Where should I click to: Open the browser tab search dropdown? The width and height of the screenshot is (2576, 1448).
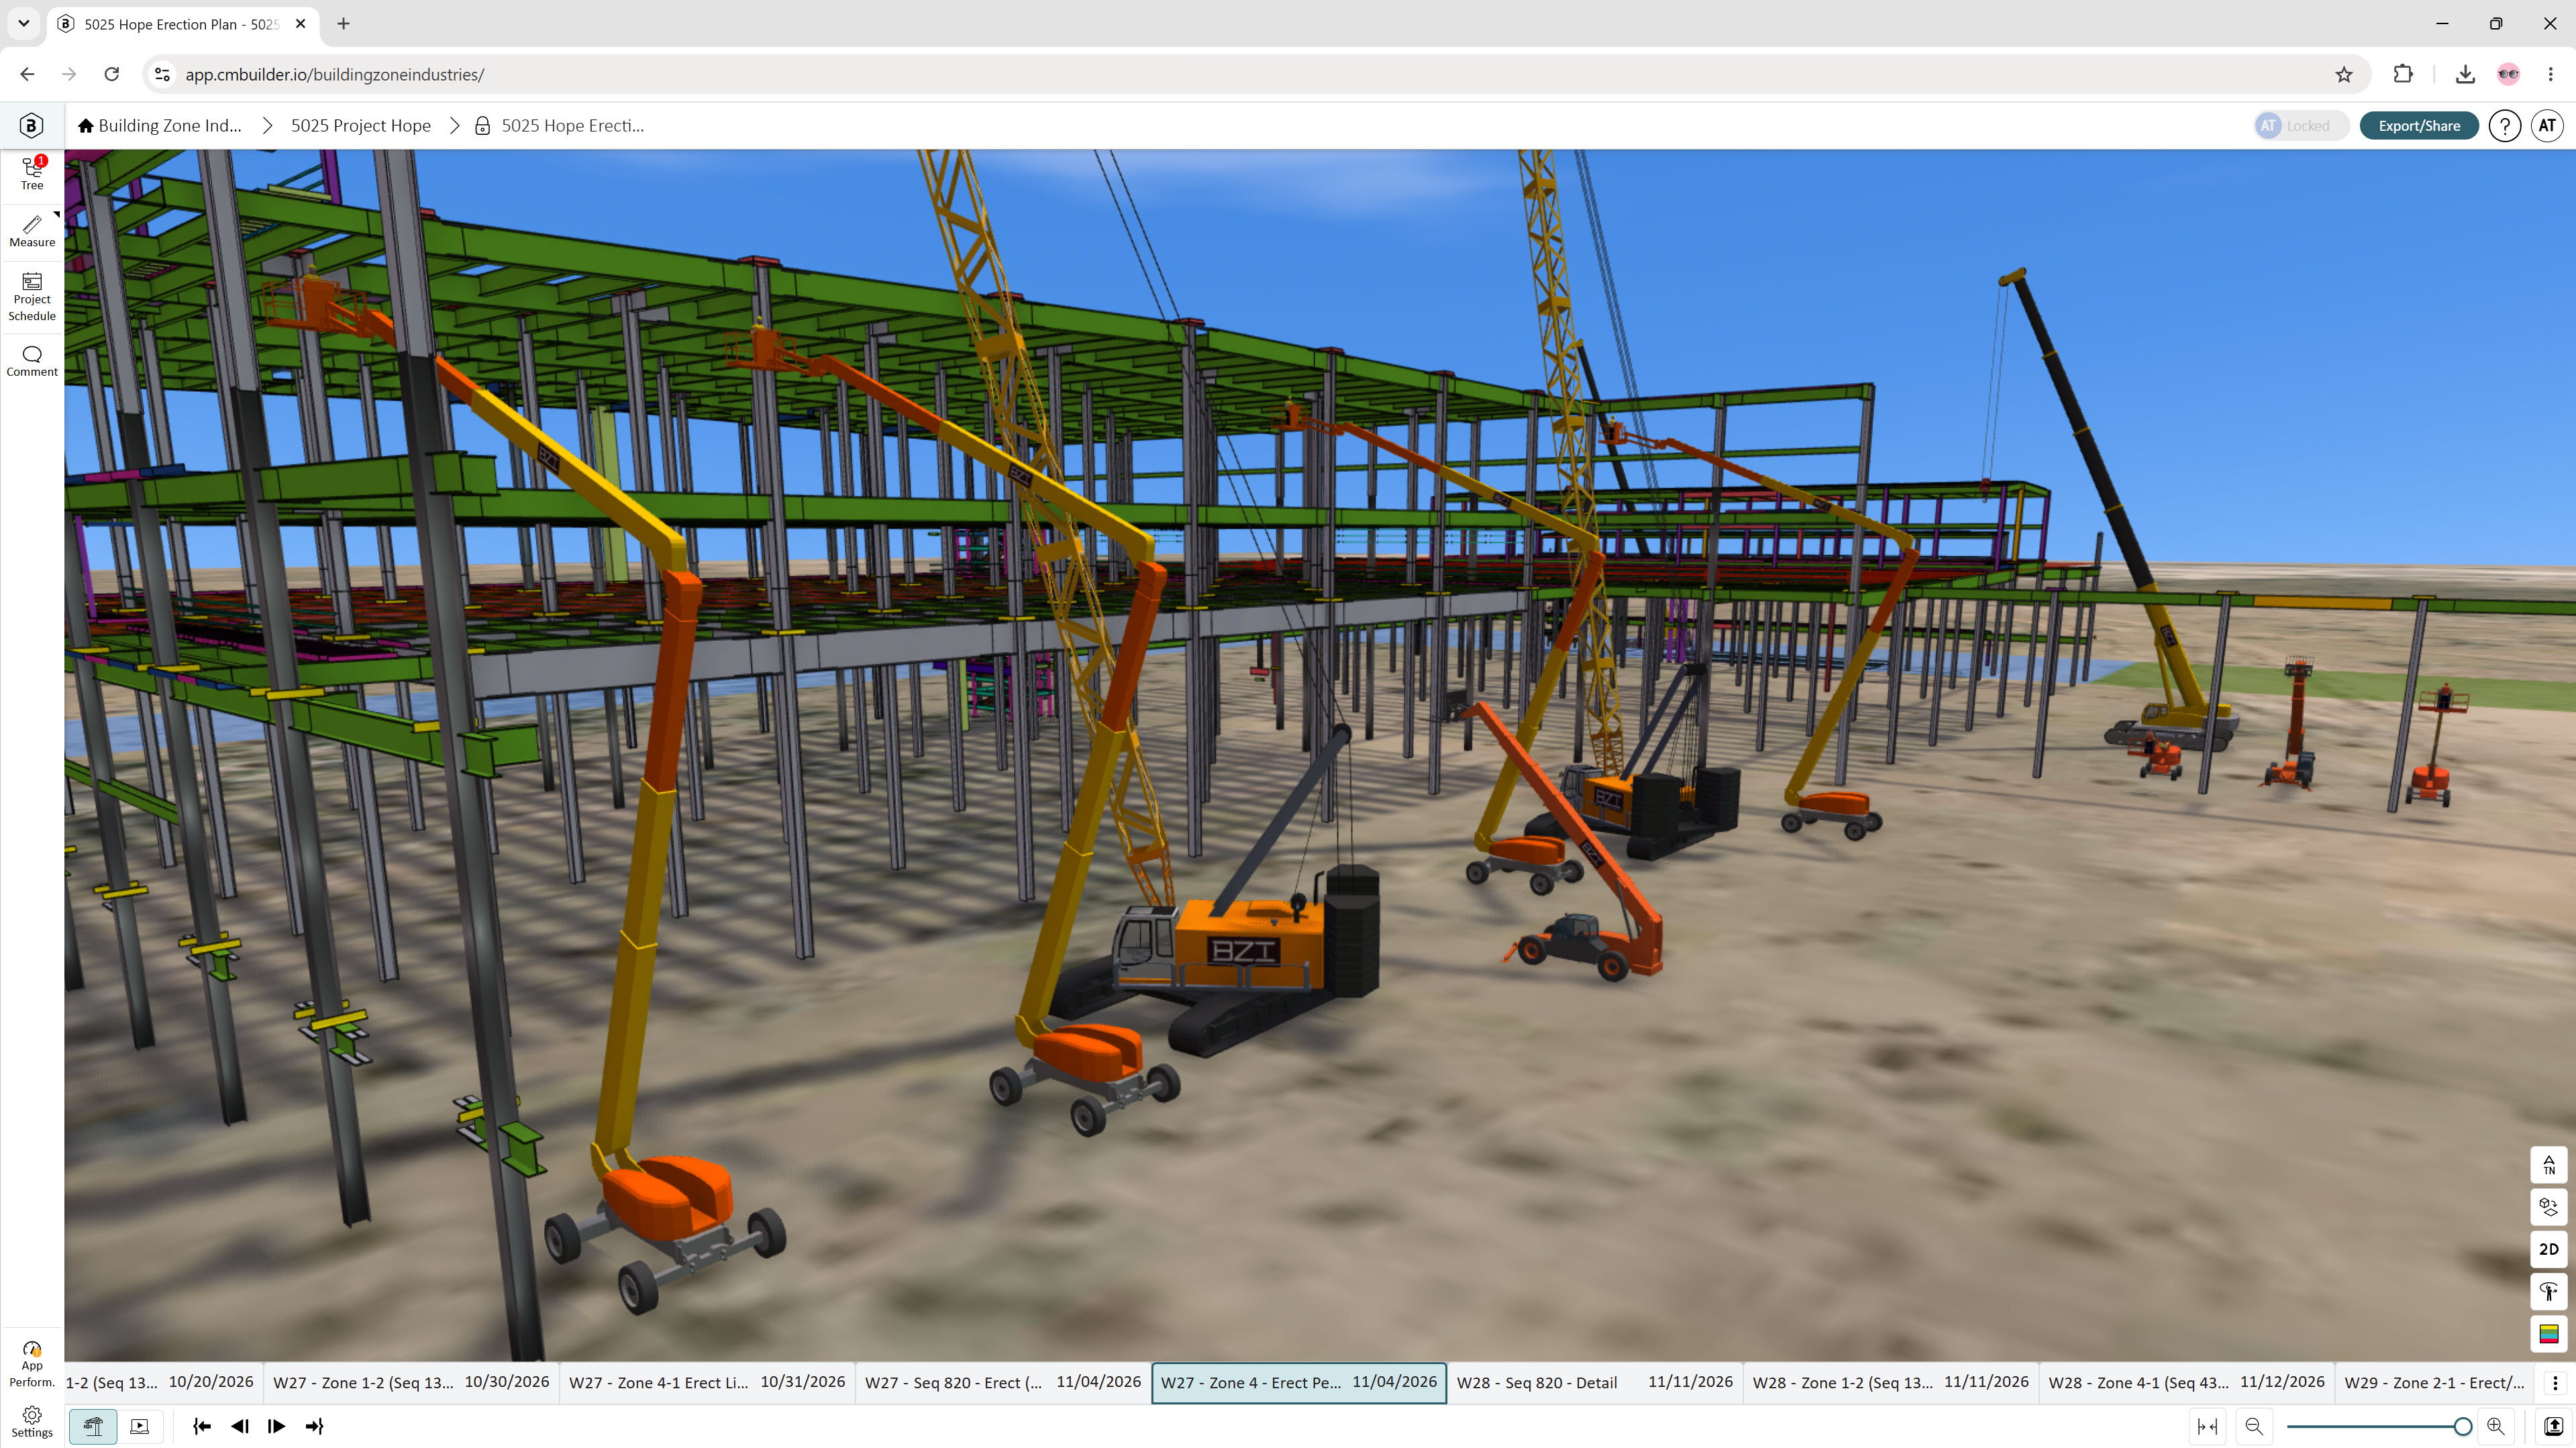(24, 23)
